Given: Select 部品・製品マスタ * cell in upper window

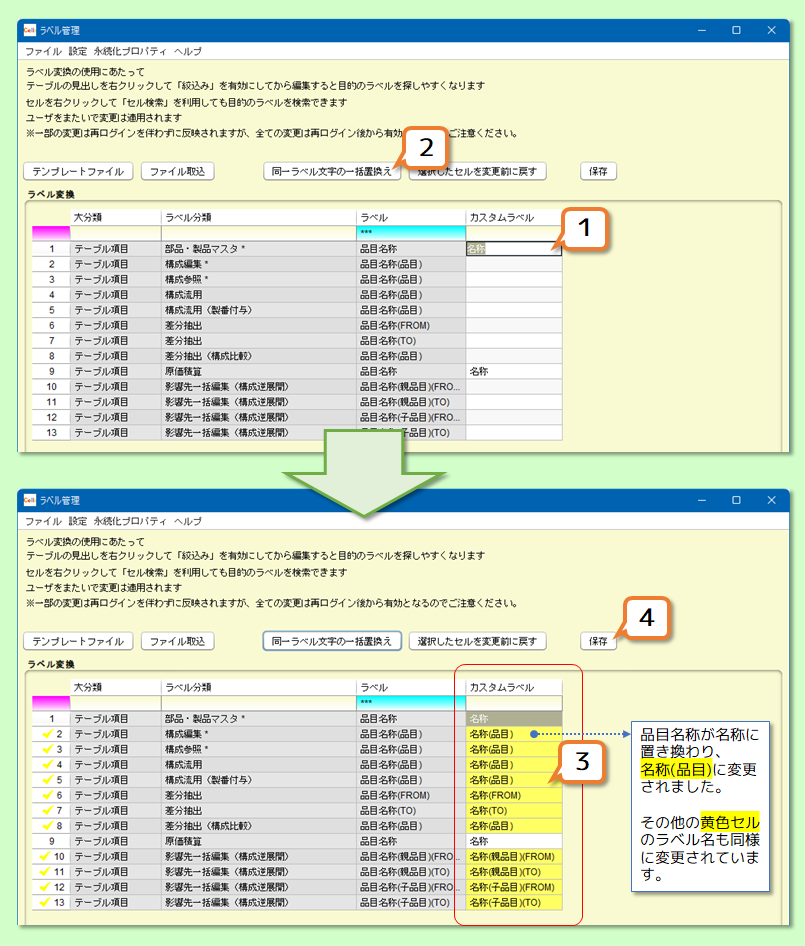Looking at the screenshot, I should coord(258,249).
